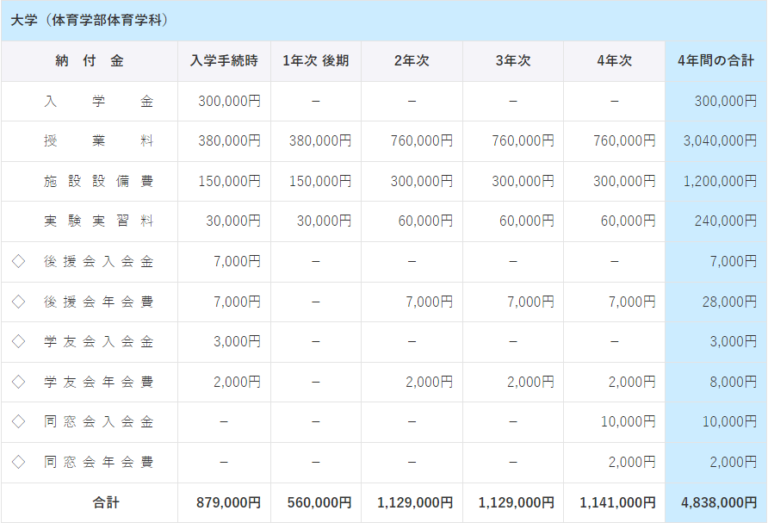Click the 3,040,000円 tuition total cell

[x=719, y=142]
